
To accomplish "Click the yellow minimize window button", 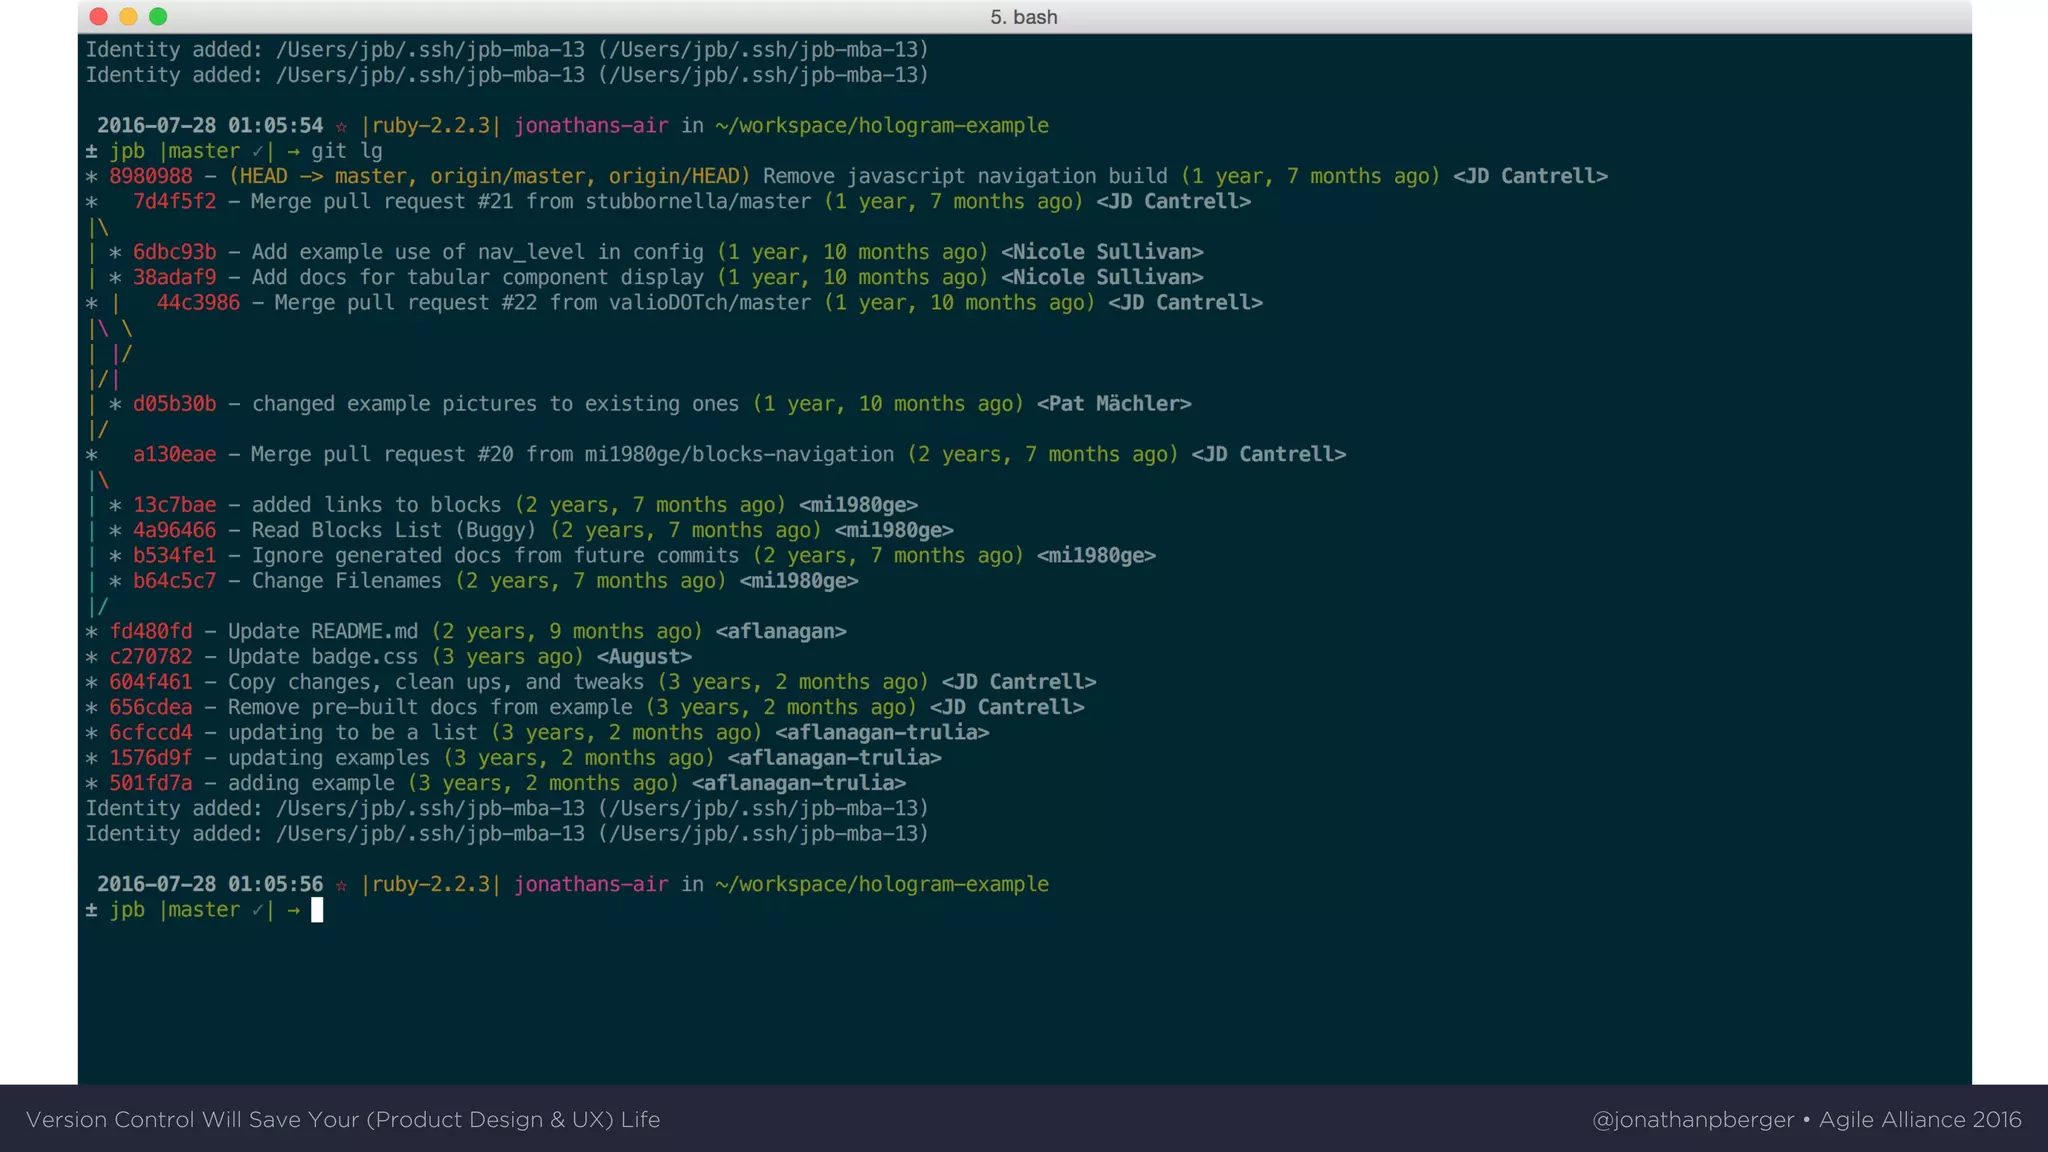I will pos(128,16).
